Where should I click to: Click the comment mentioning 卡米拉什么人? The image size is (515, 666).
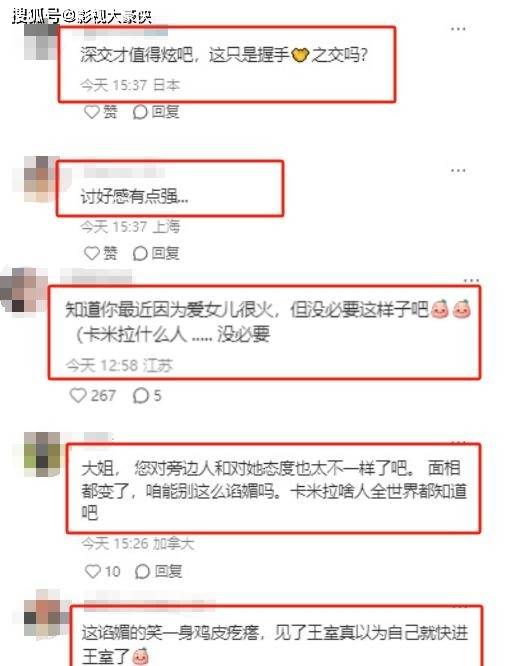coord(268,322)
